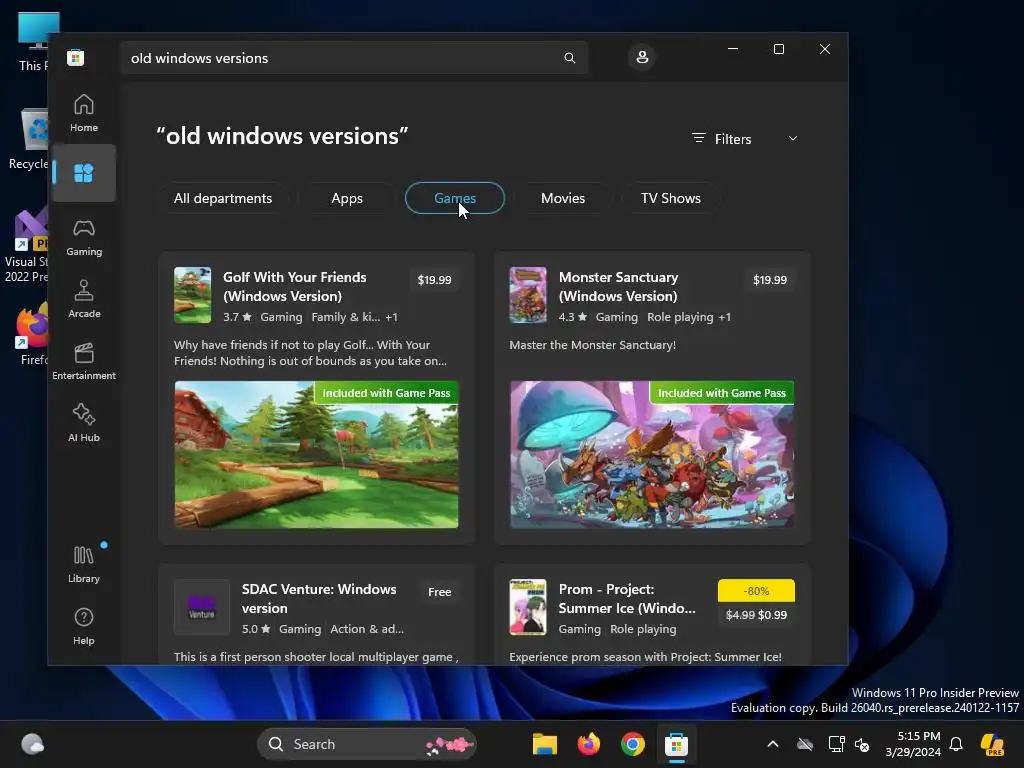Open the AI Hub section
Image resolution: width=1024 pixels, height=768 pixels.
[x=84, y=423]
